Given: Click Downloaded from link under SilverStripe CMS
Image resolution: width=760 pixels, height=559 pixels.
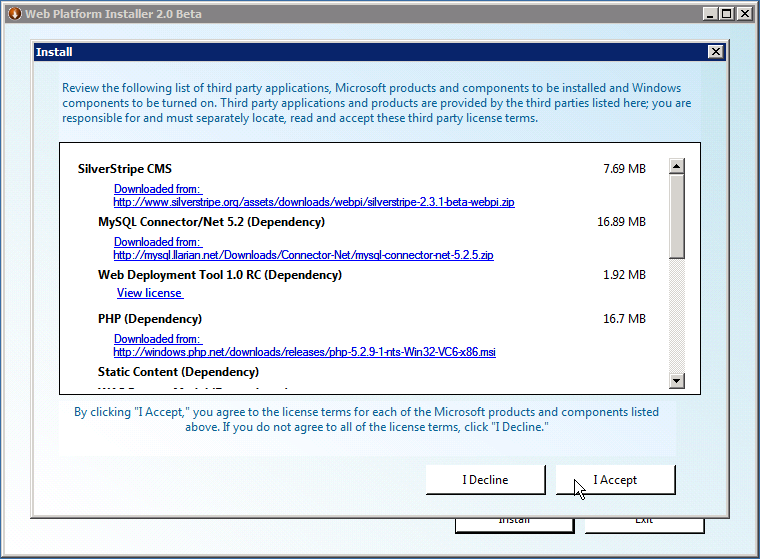Looking at the screenshot, I should [x=158, y=189].
